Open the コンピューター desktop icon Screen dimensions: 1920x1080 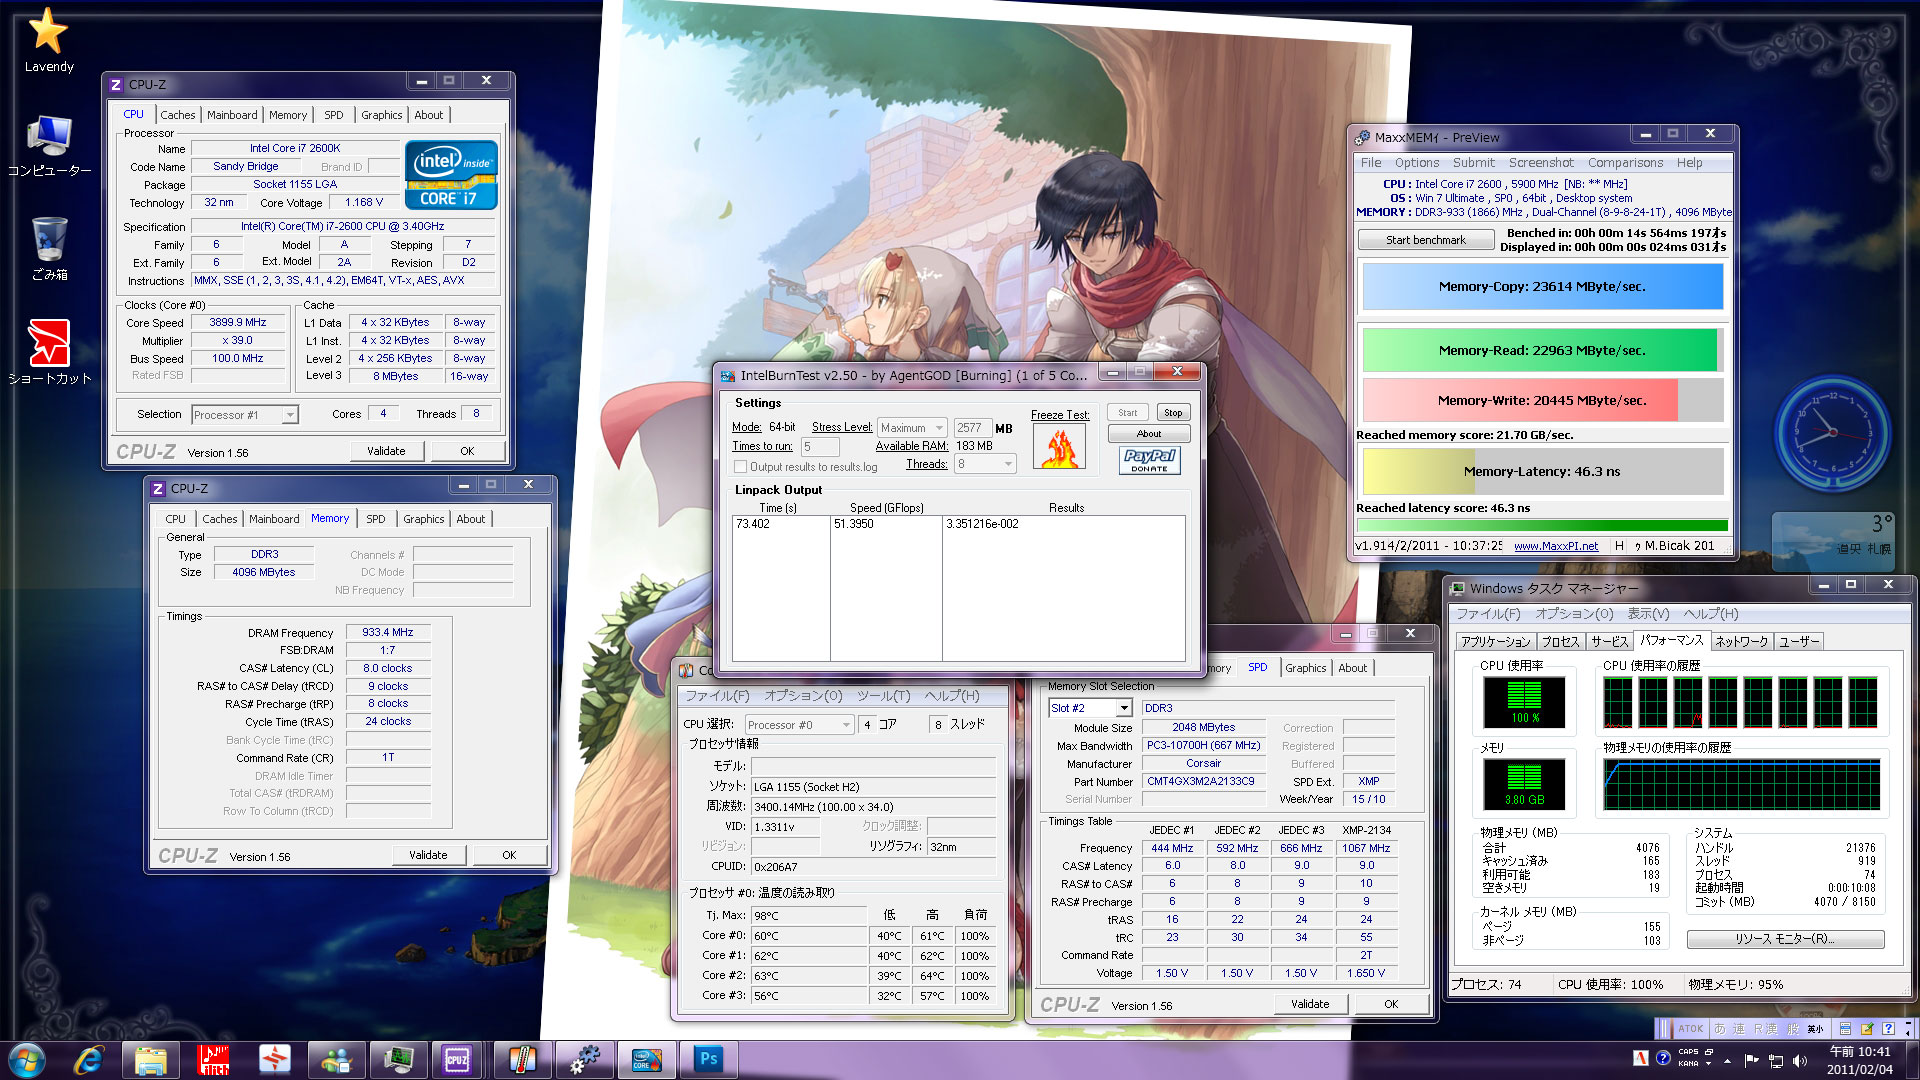48,146
